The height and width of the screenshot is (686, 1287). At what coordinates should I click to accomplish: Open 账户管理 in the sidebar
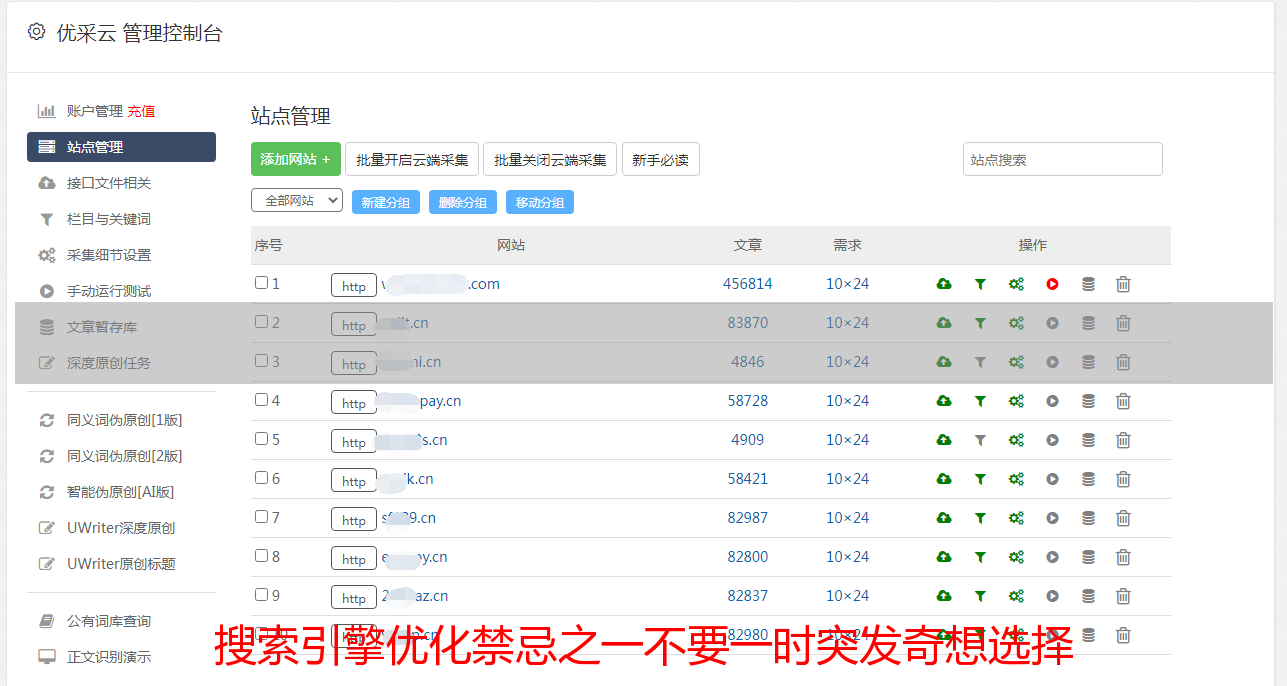[95, 111]
